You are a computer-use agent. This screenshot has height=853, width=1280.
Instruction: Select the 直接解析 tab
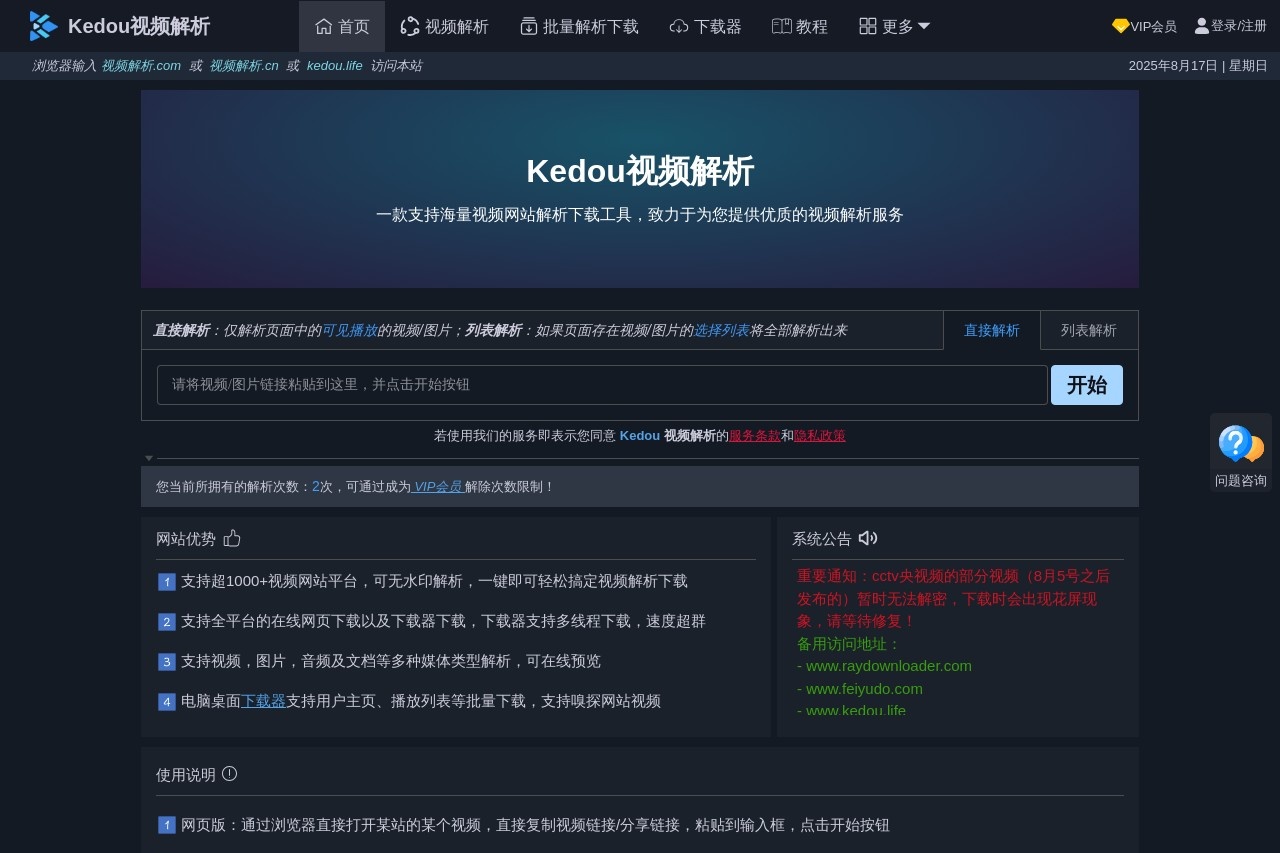tap(991, 330)
